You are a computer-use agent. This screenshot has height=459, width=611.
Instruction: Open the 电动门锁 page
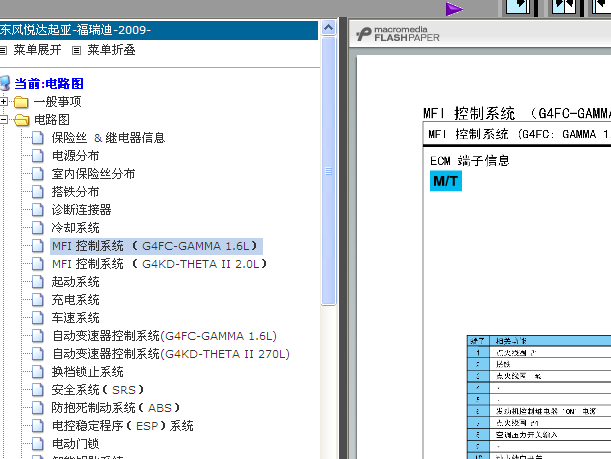(x=75, y=443)
